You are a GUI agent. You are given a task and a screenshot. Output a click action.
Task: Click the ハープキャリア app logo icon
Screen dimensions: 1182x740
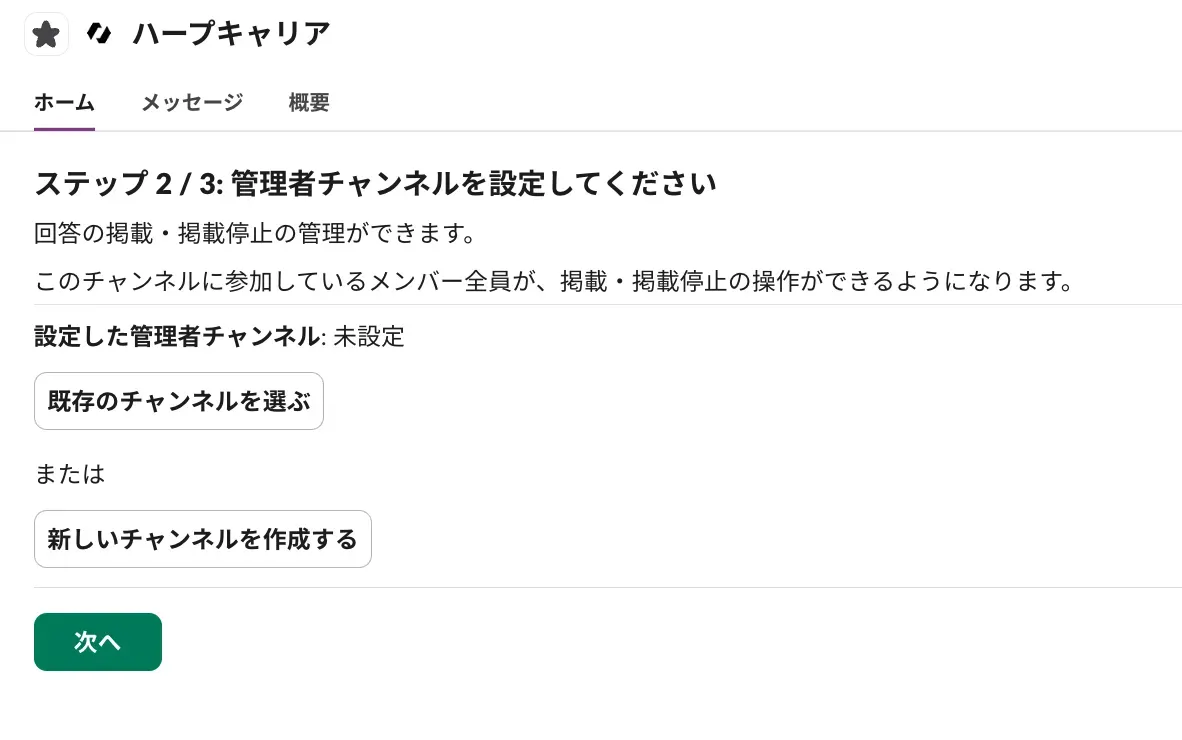coord(99,35)
